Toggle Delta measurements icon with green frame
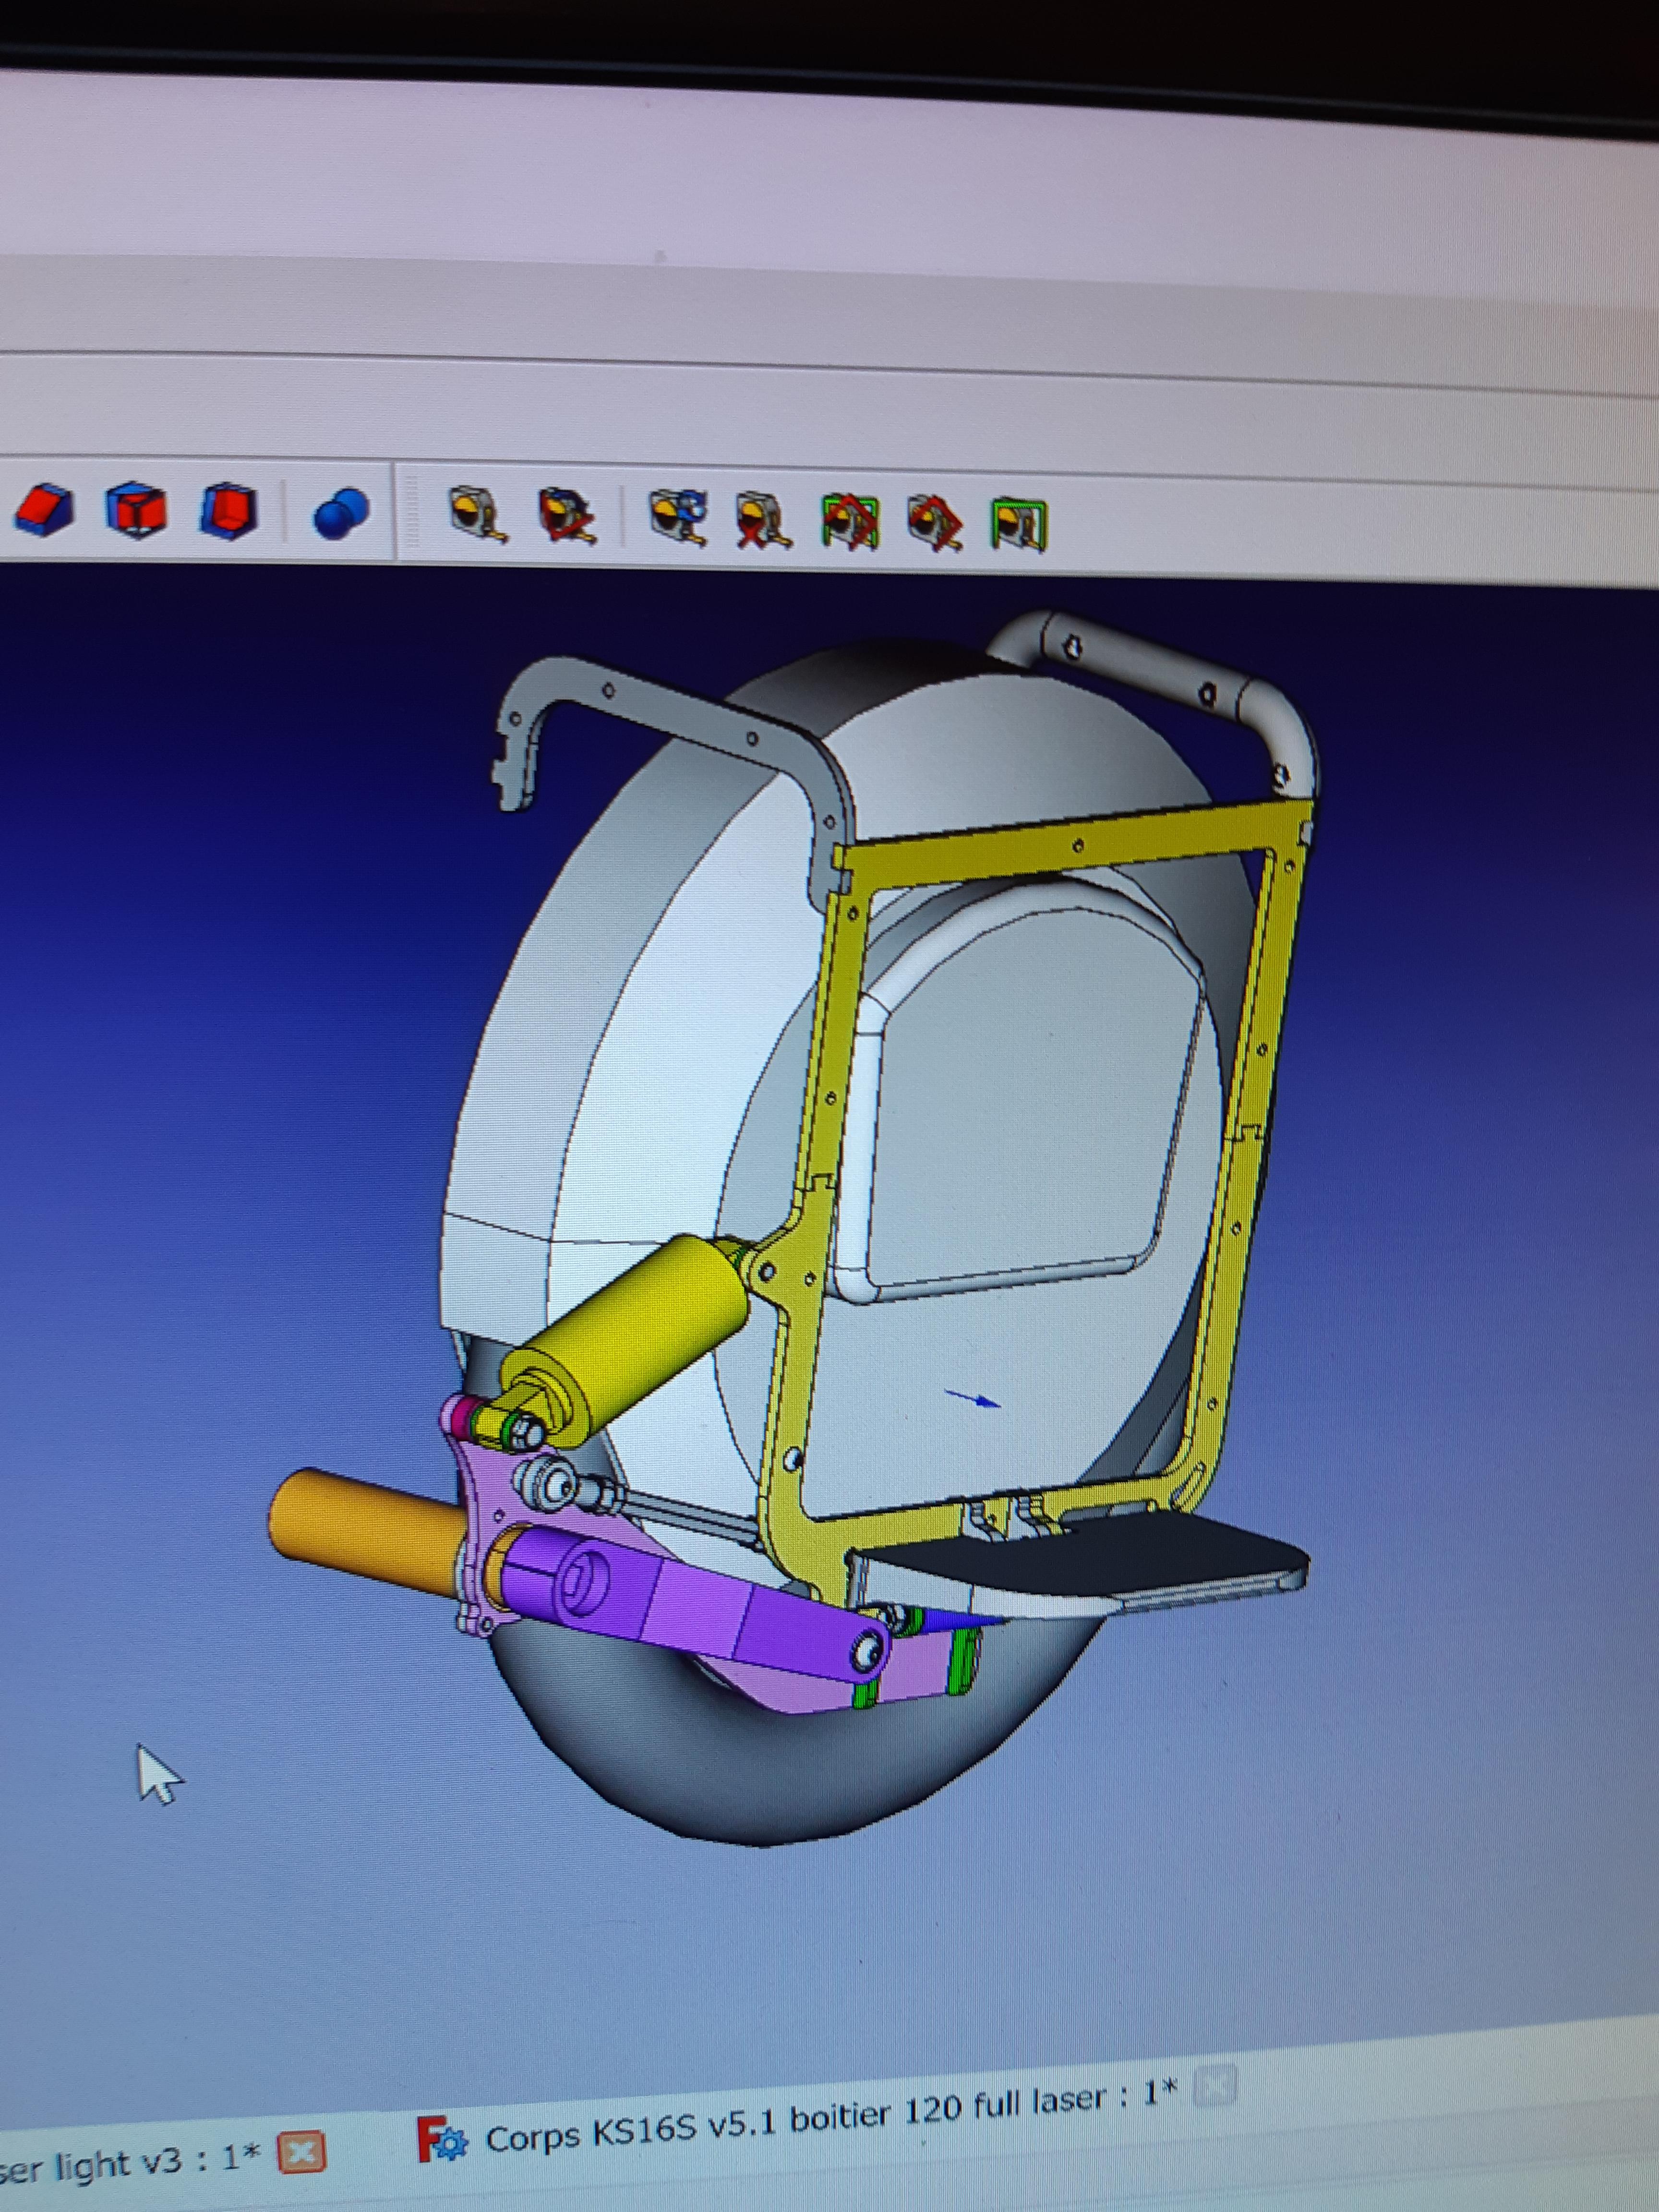This screenshot has height=2212, width=1659. pyautogui.click(x=1018, y=525)
